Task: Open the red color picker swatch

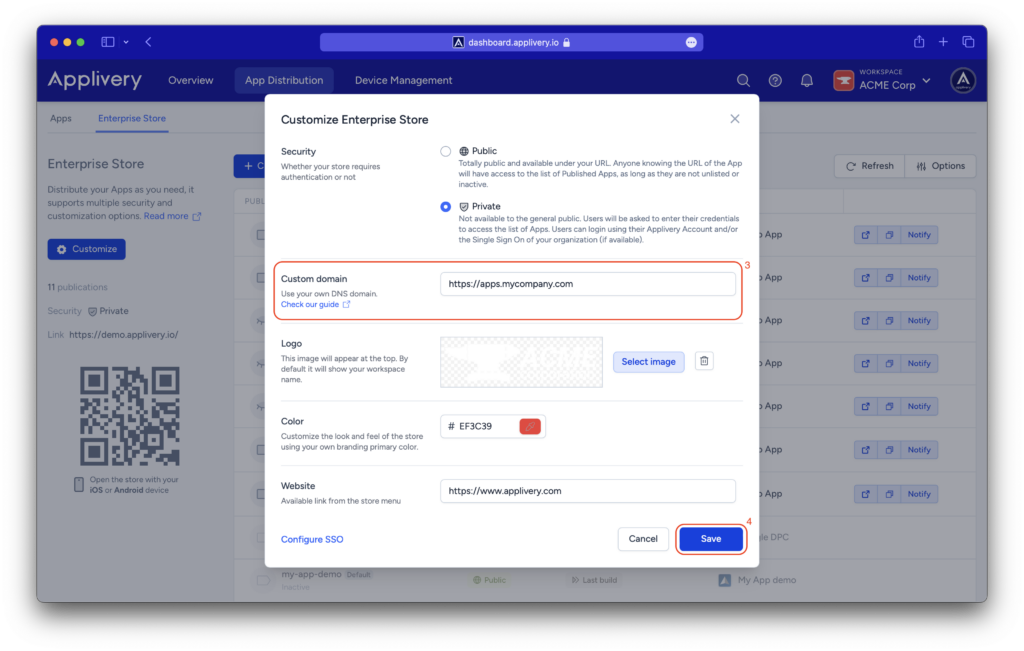Action: pyautogui.click(x=530, y=426)
